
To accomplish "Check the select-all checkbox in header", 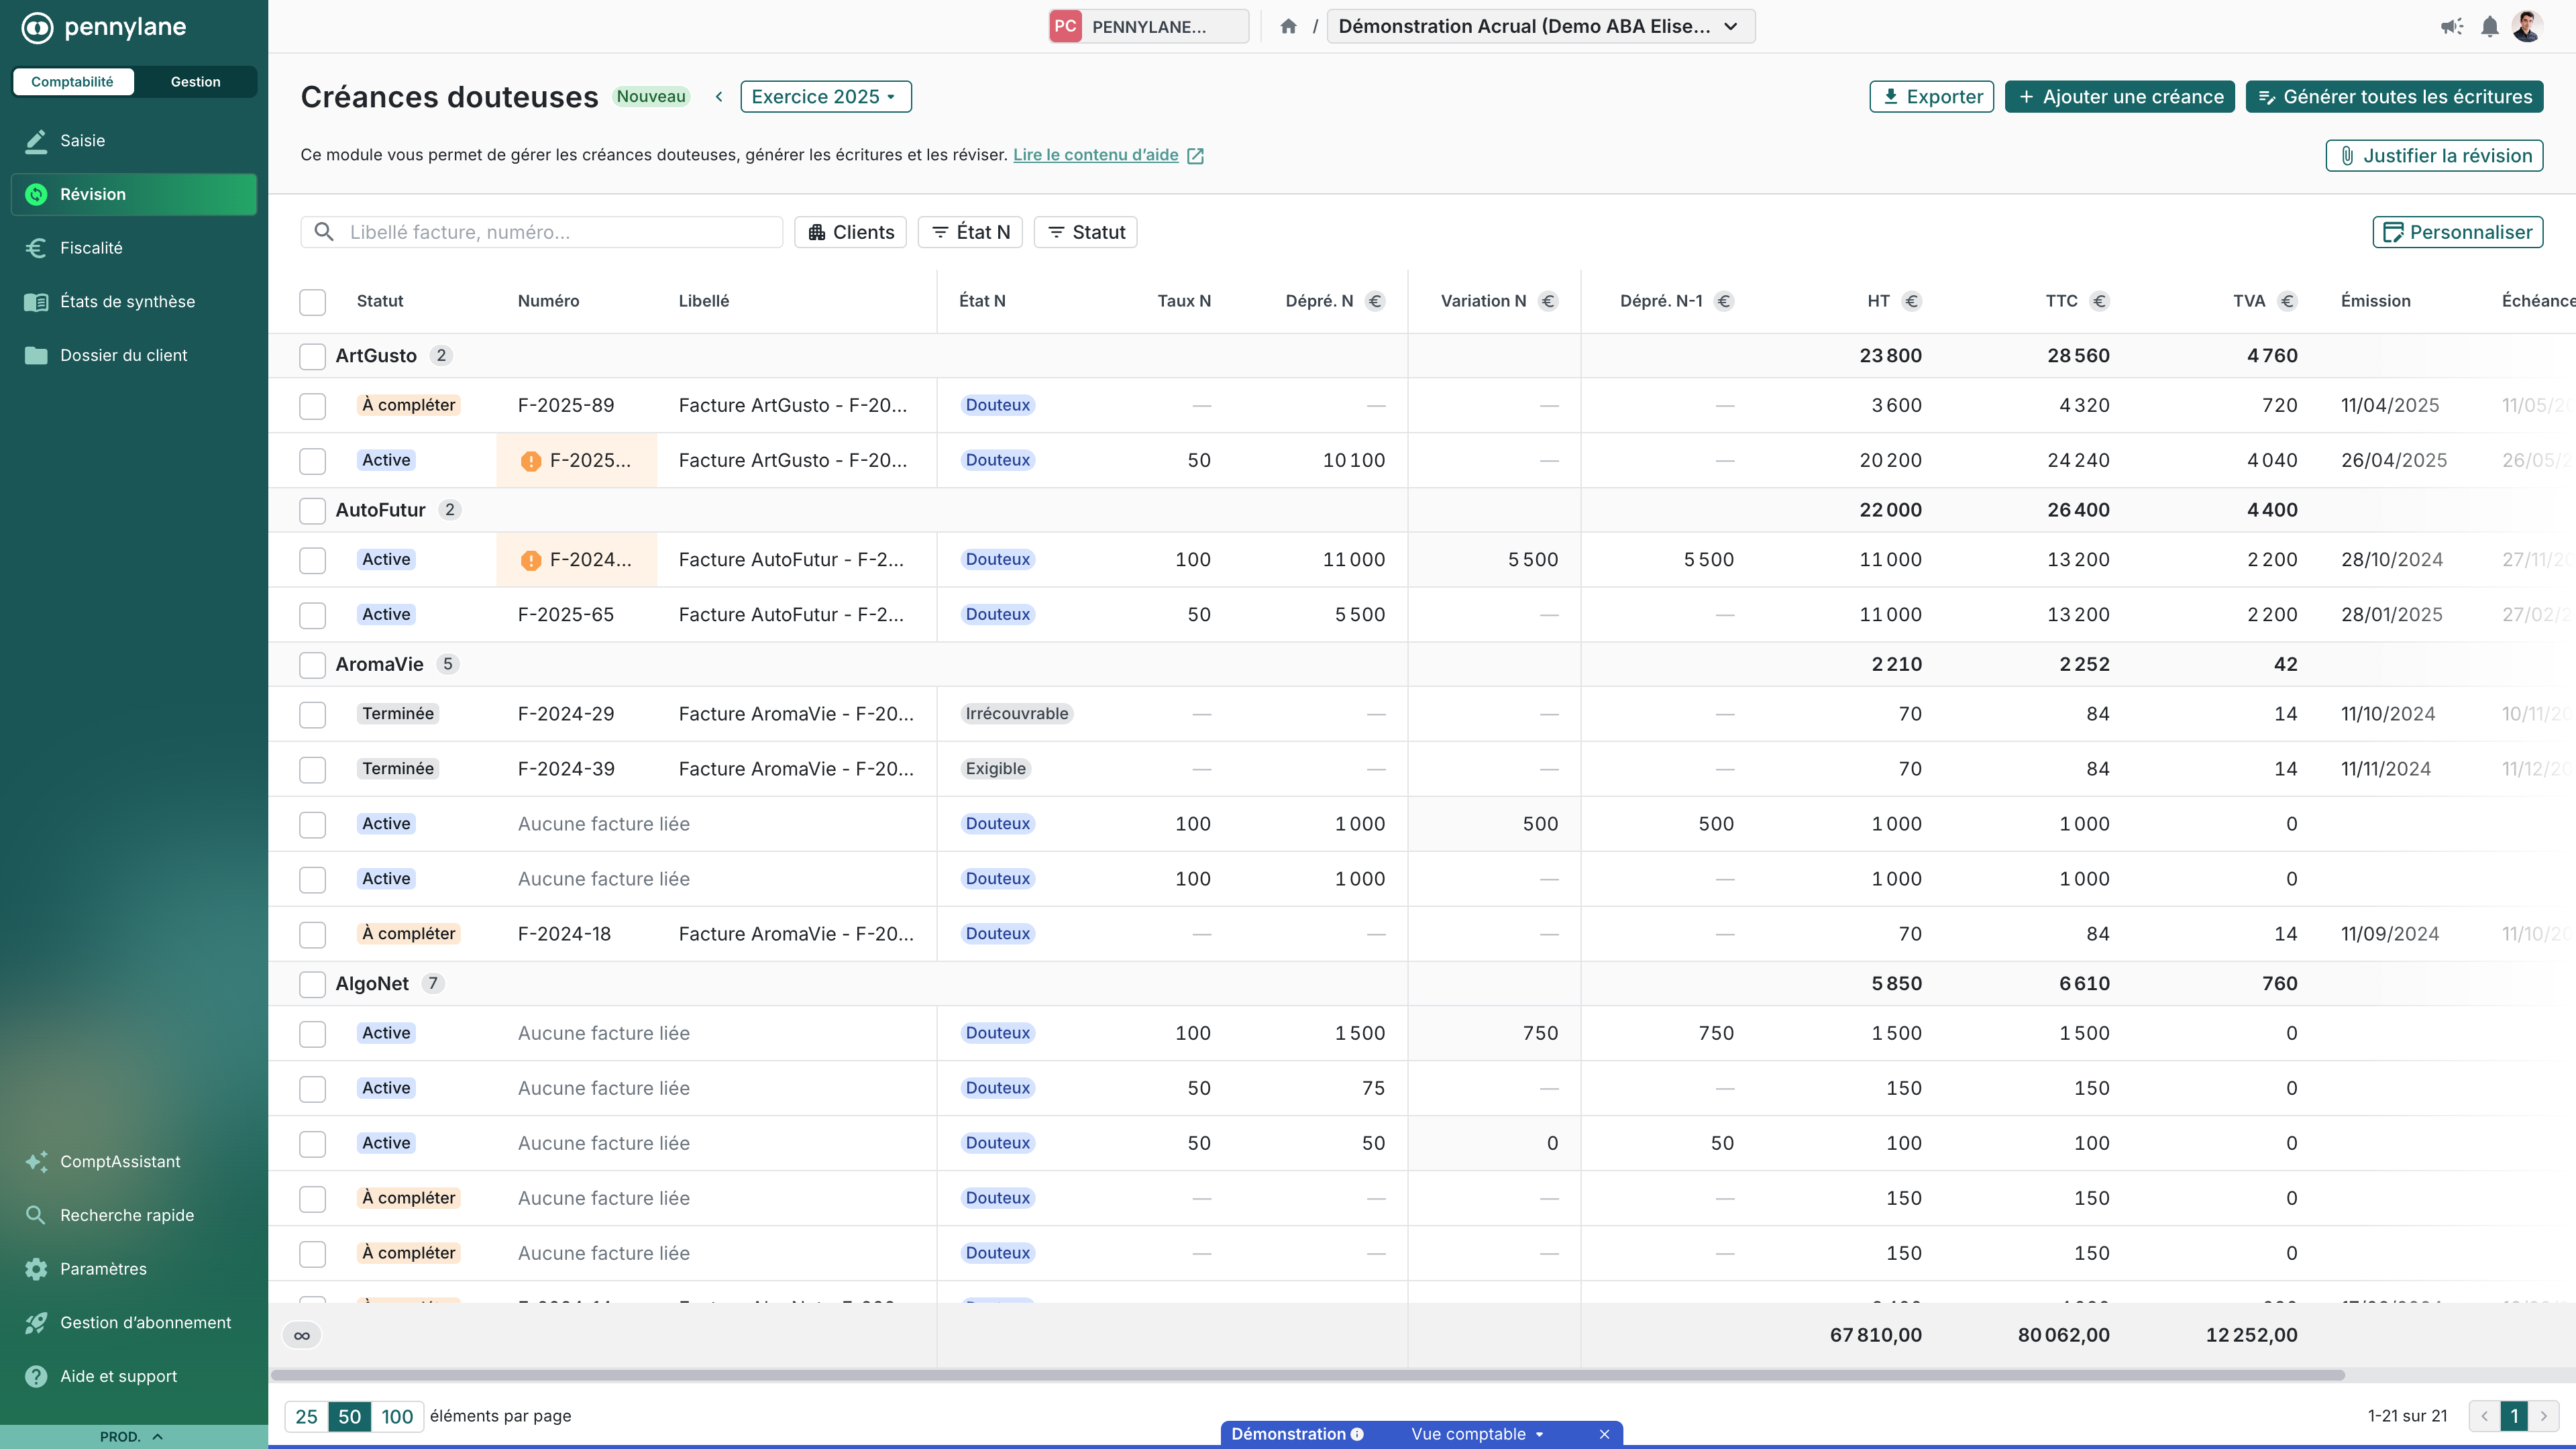I will (x=312, y=302).
